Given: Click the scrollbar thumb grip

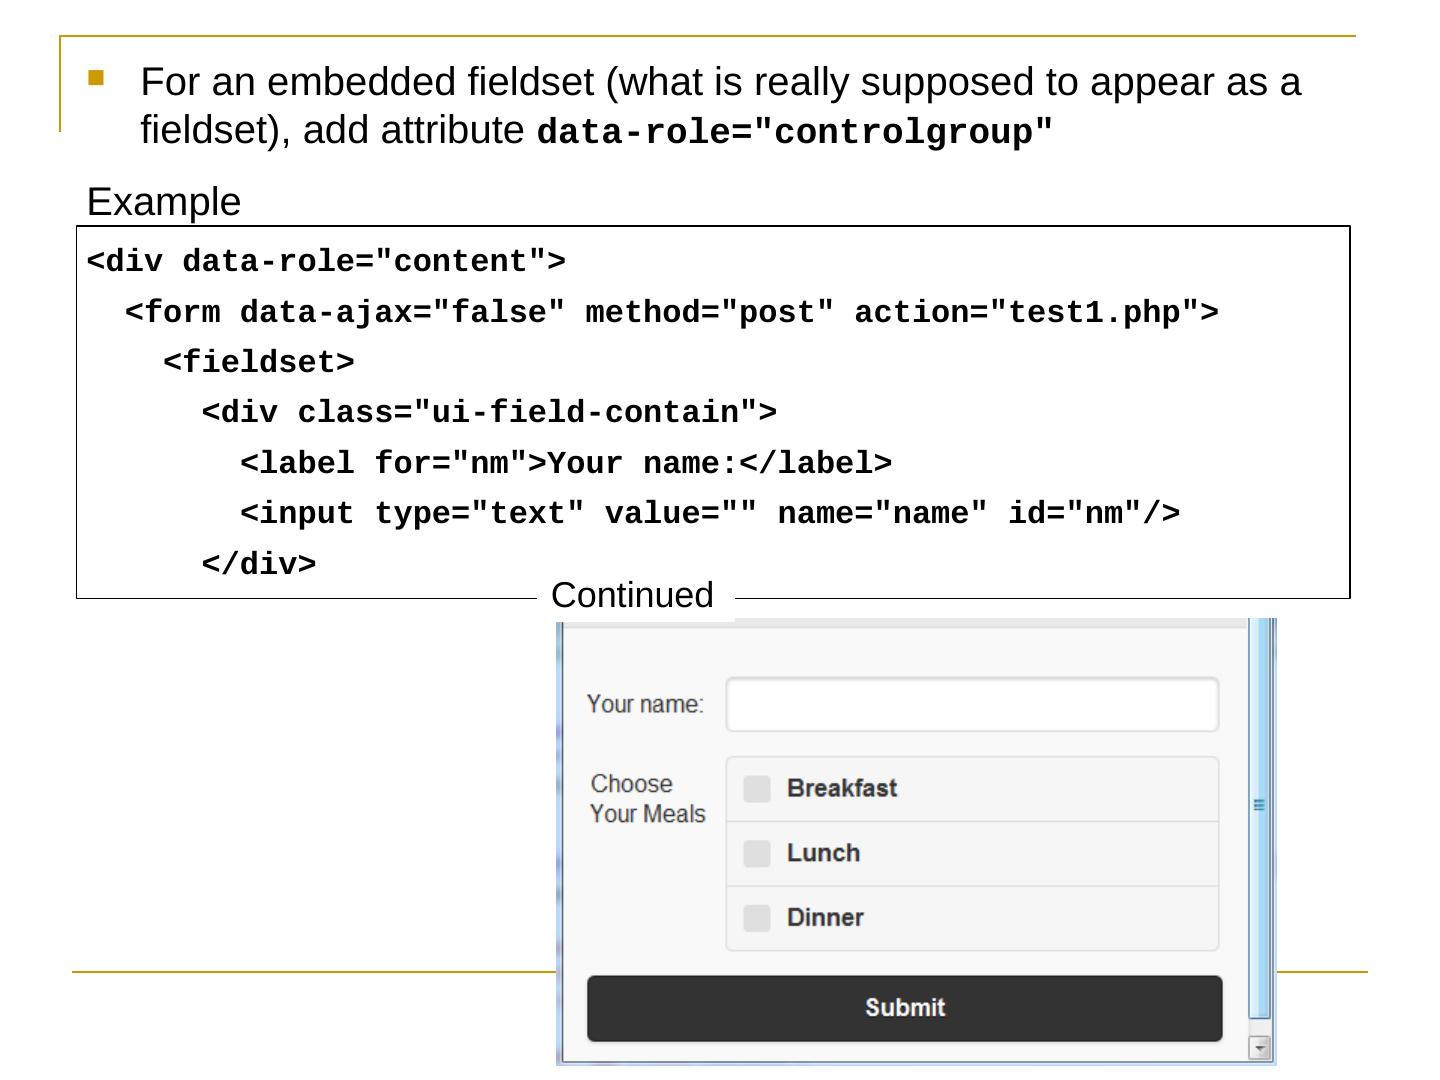Looking at the screenshot, I should click(1259, 804).
